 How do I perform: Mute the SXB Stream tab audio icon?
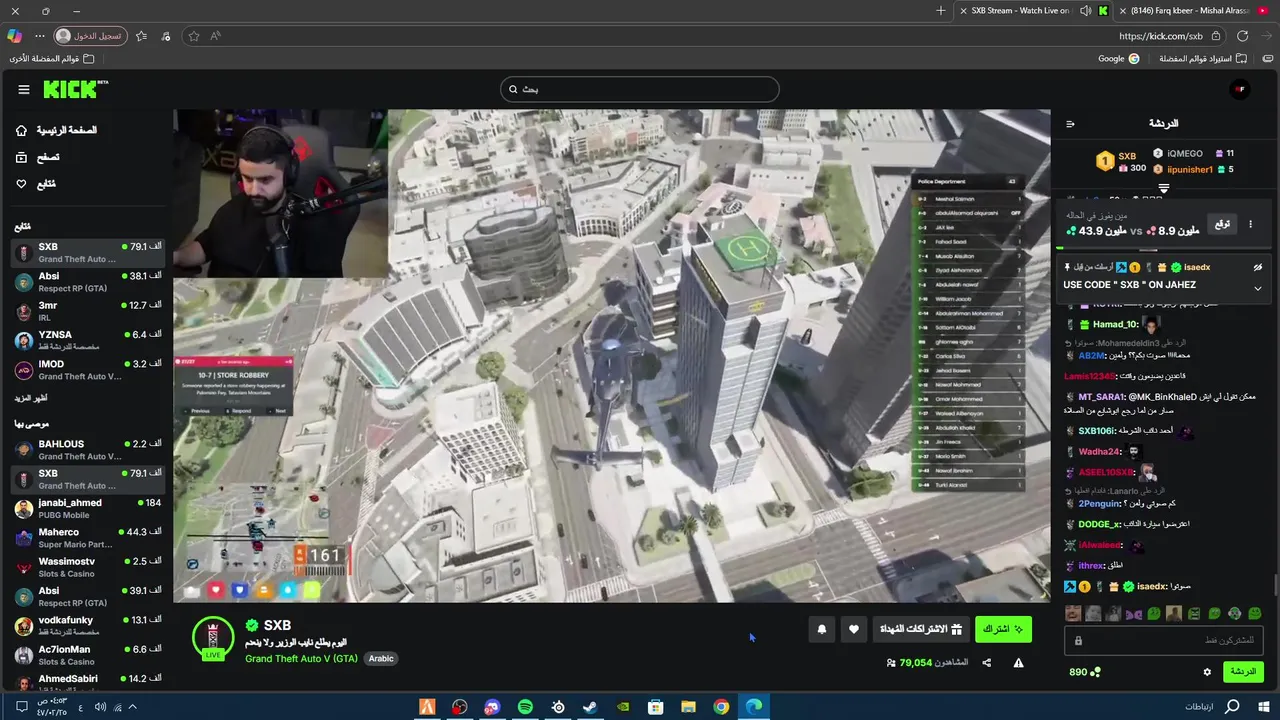tap(1086, 11)
